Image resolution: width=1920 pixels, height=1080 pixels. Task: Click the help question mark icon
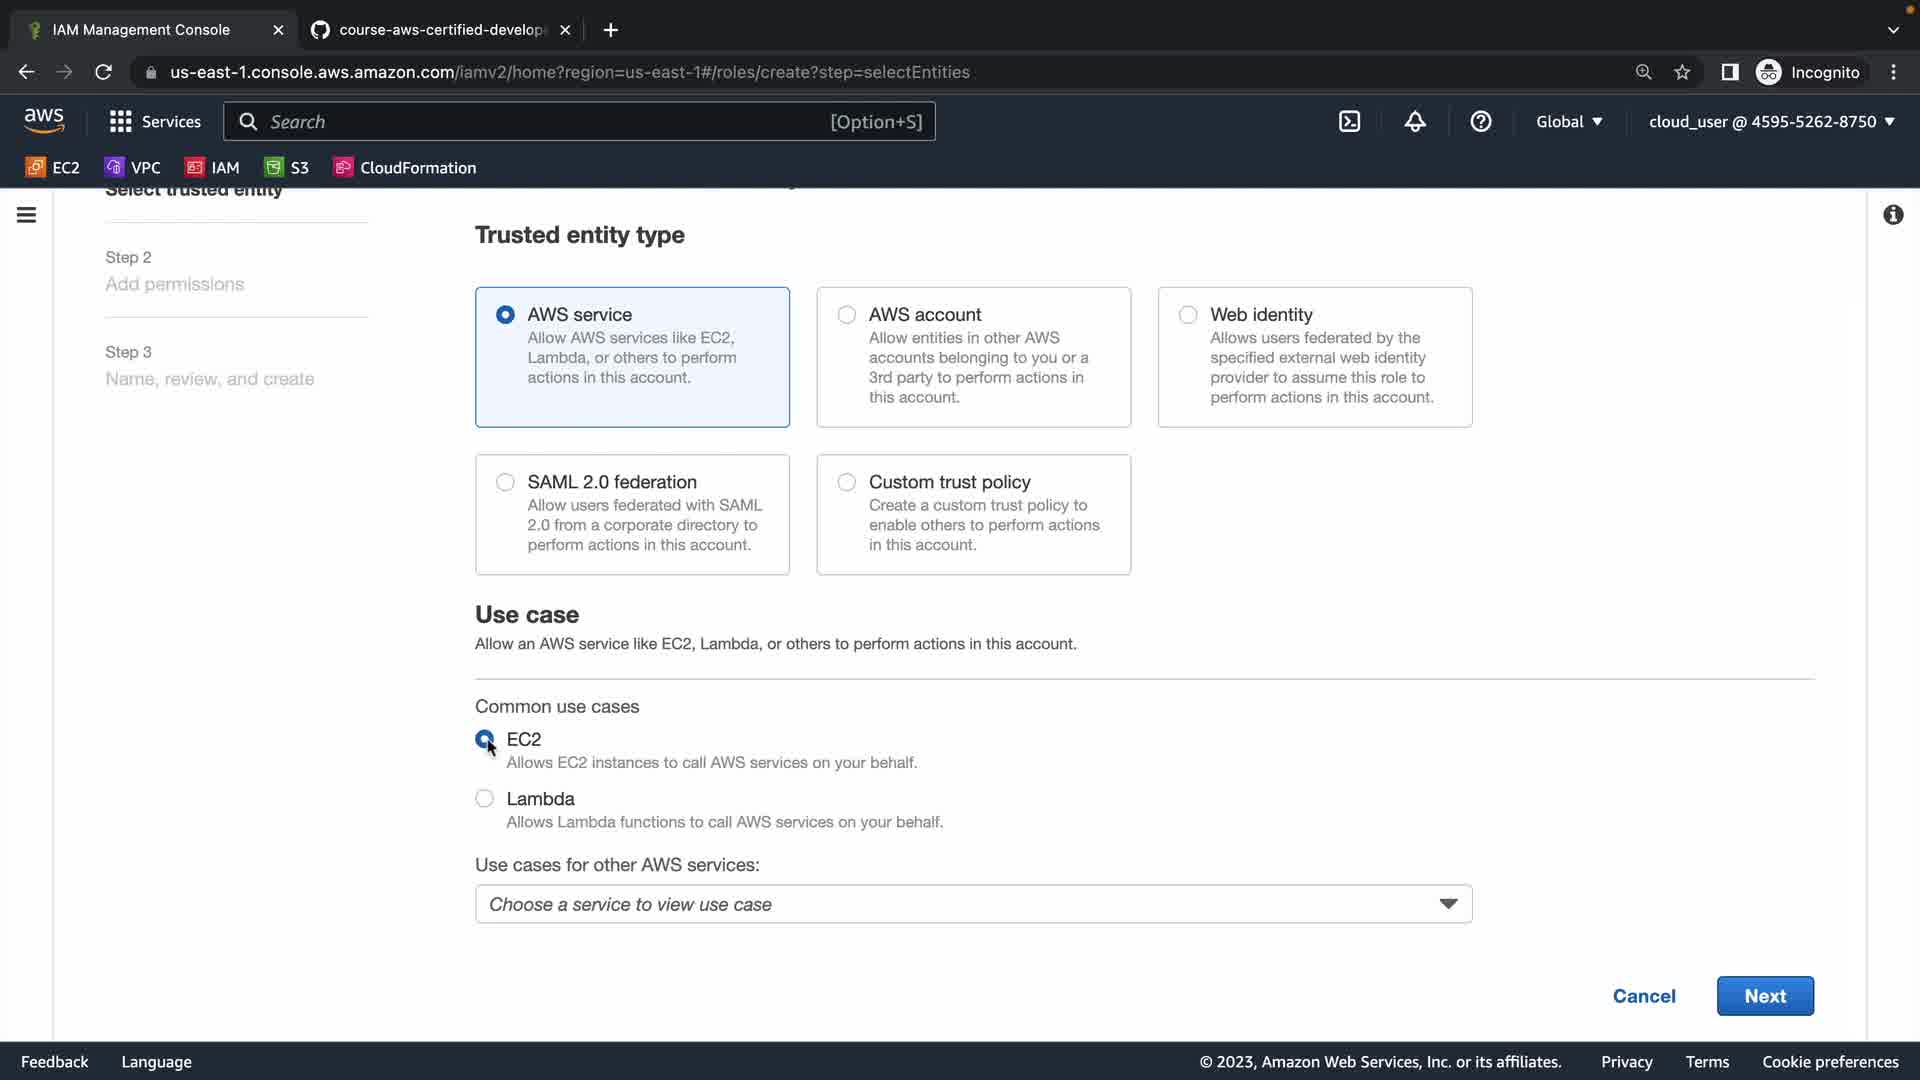(1481, 121)
